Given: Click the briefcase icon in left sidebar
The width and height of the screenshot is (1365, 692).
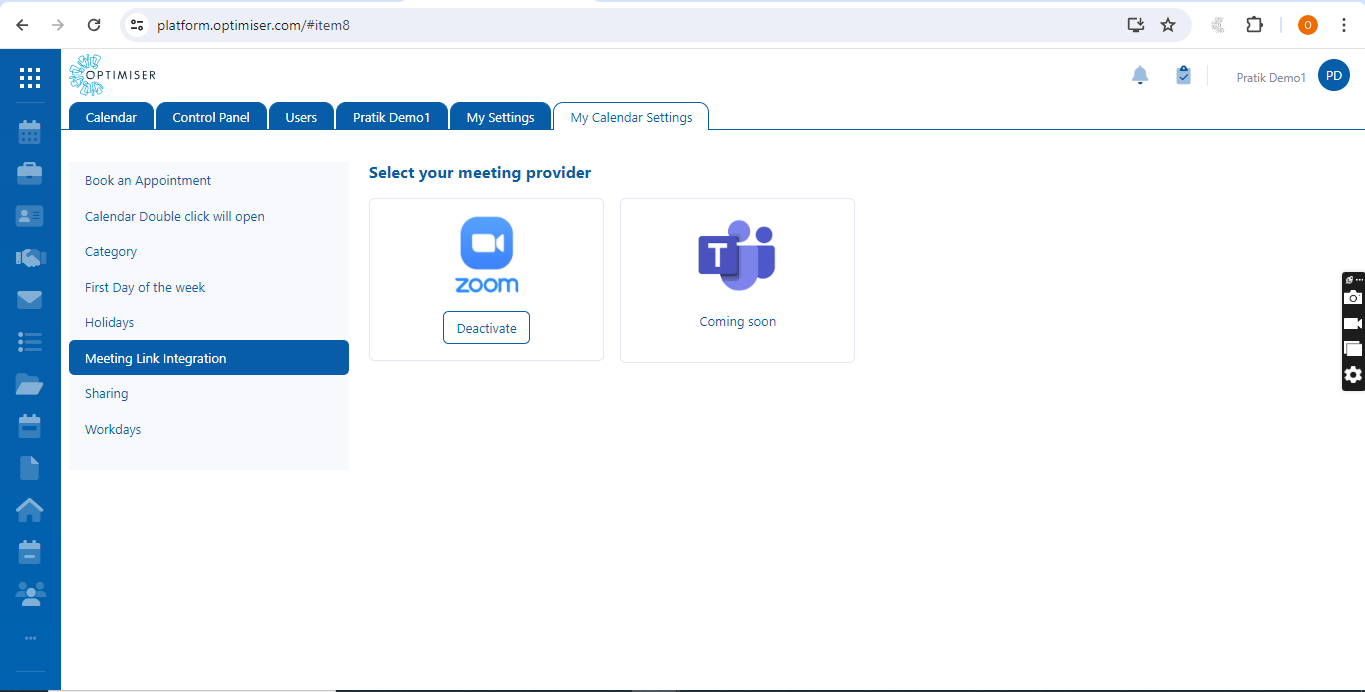Looking at the screenshot, I should pyautogui.click(x=30, y=174).
